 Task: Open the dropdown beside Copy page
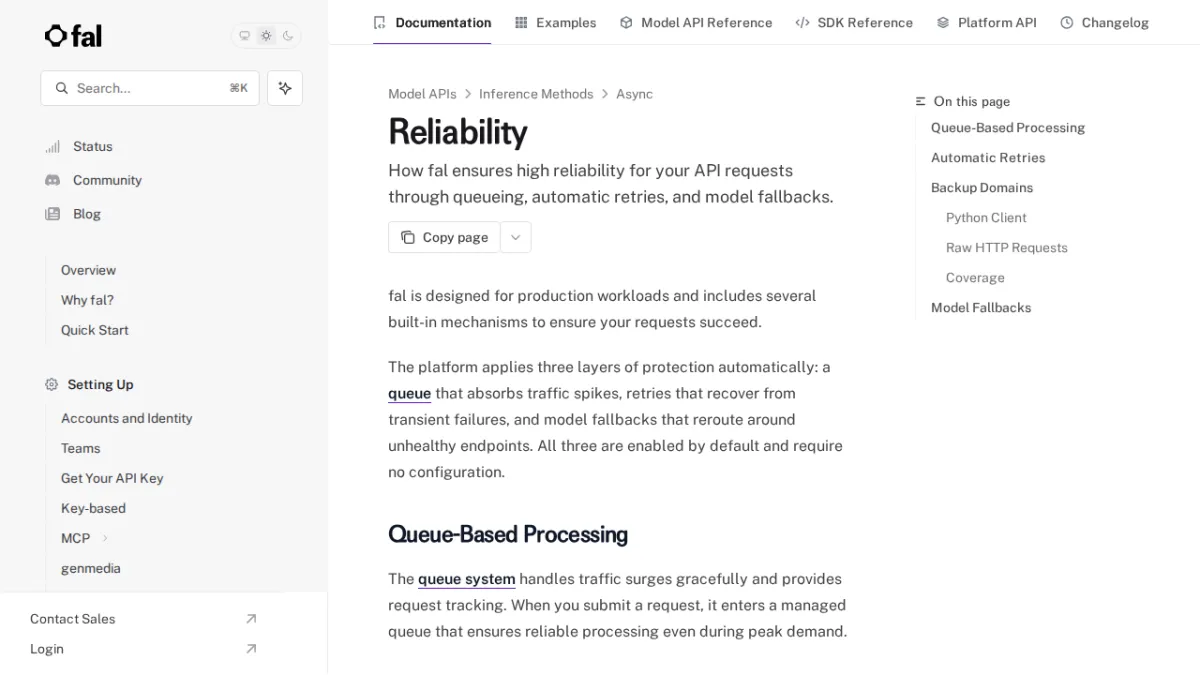516,237
